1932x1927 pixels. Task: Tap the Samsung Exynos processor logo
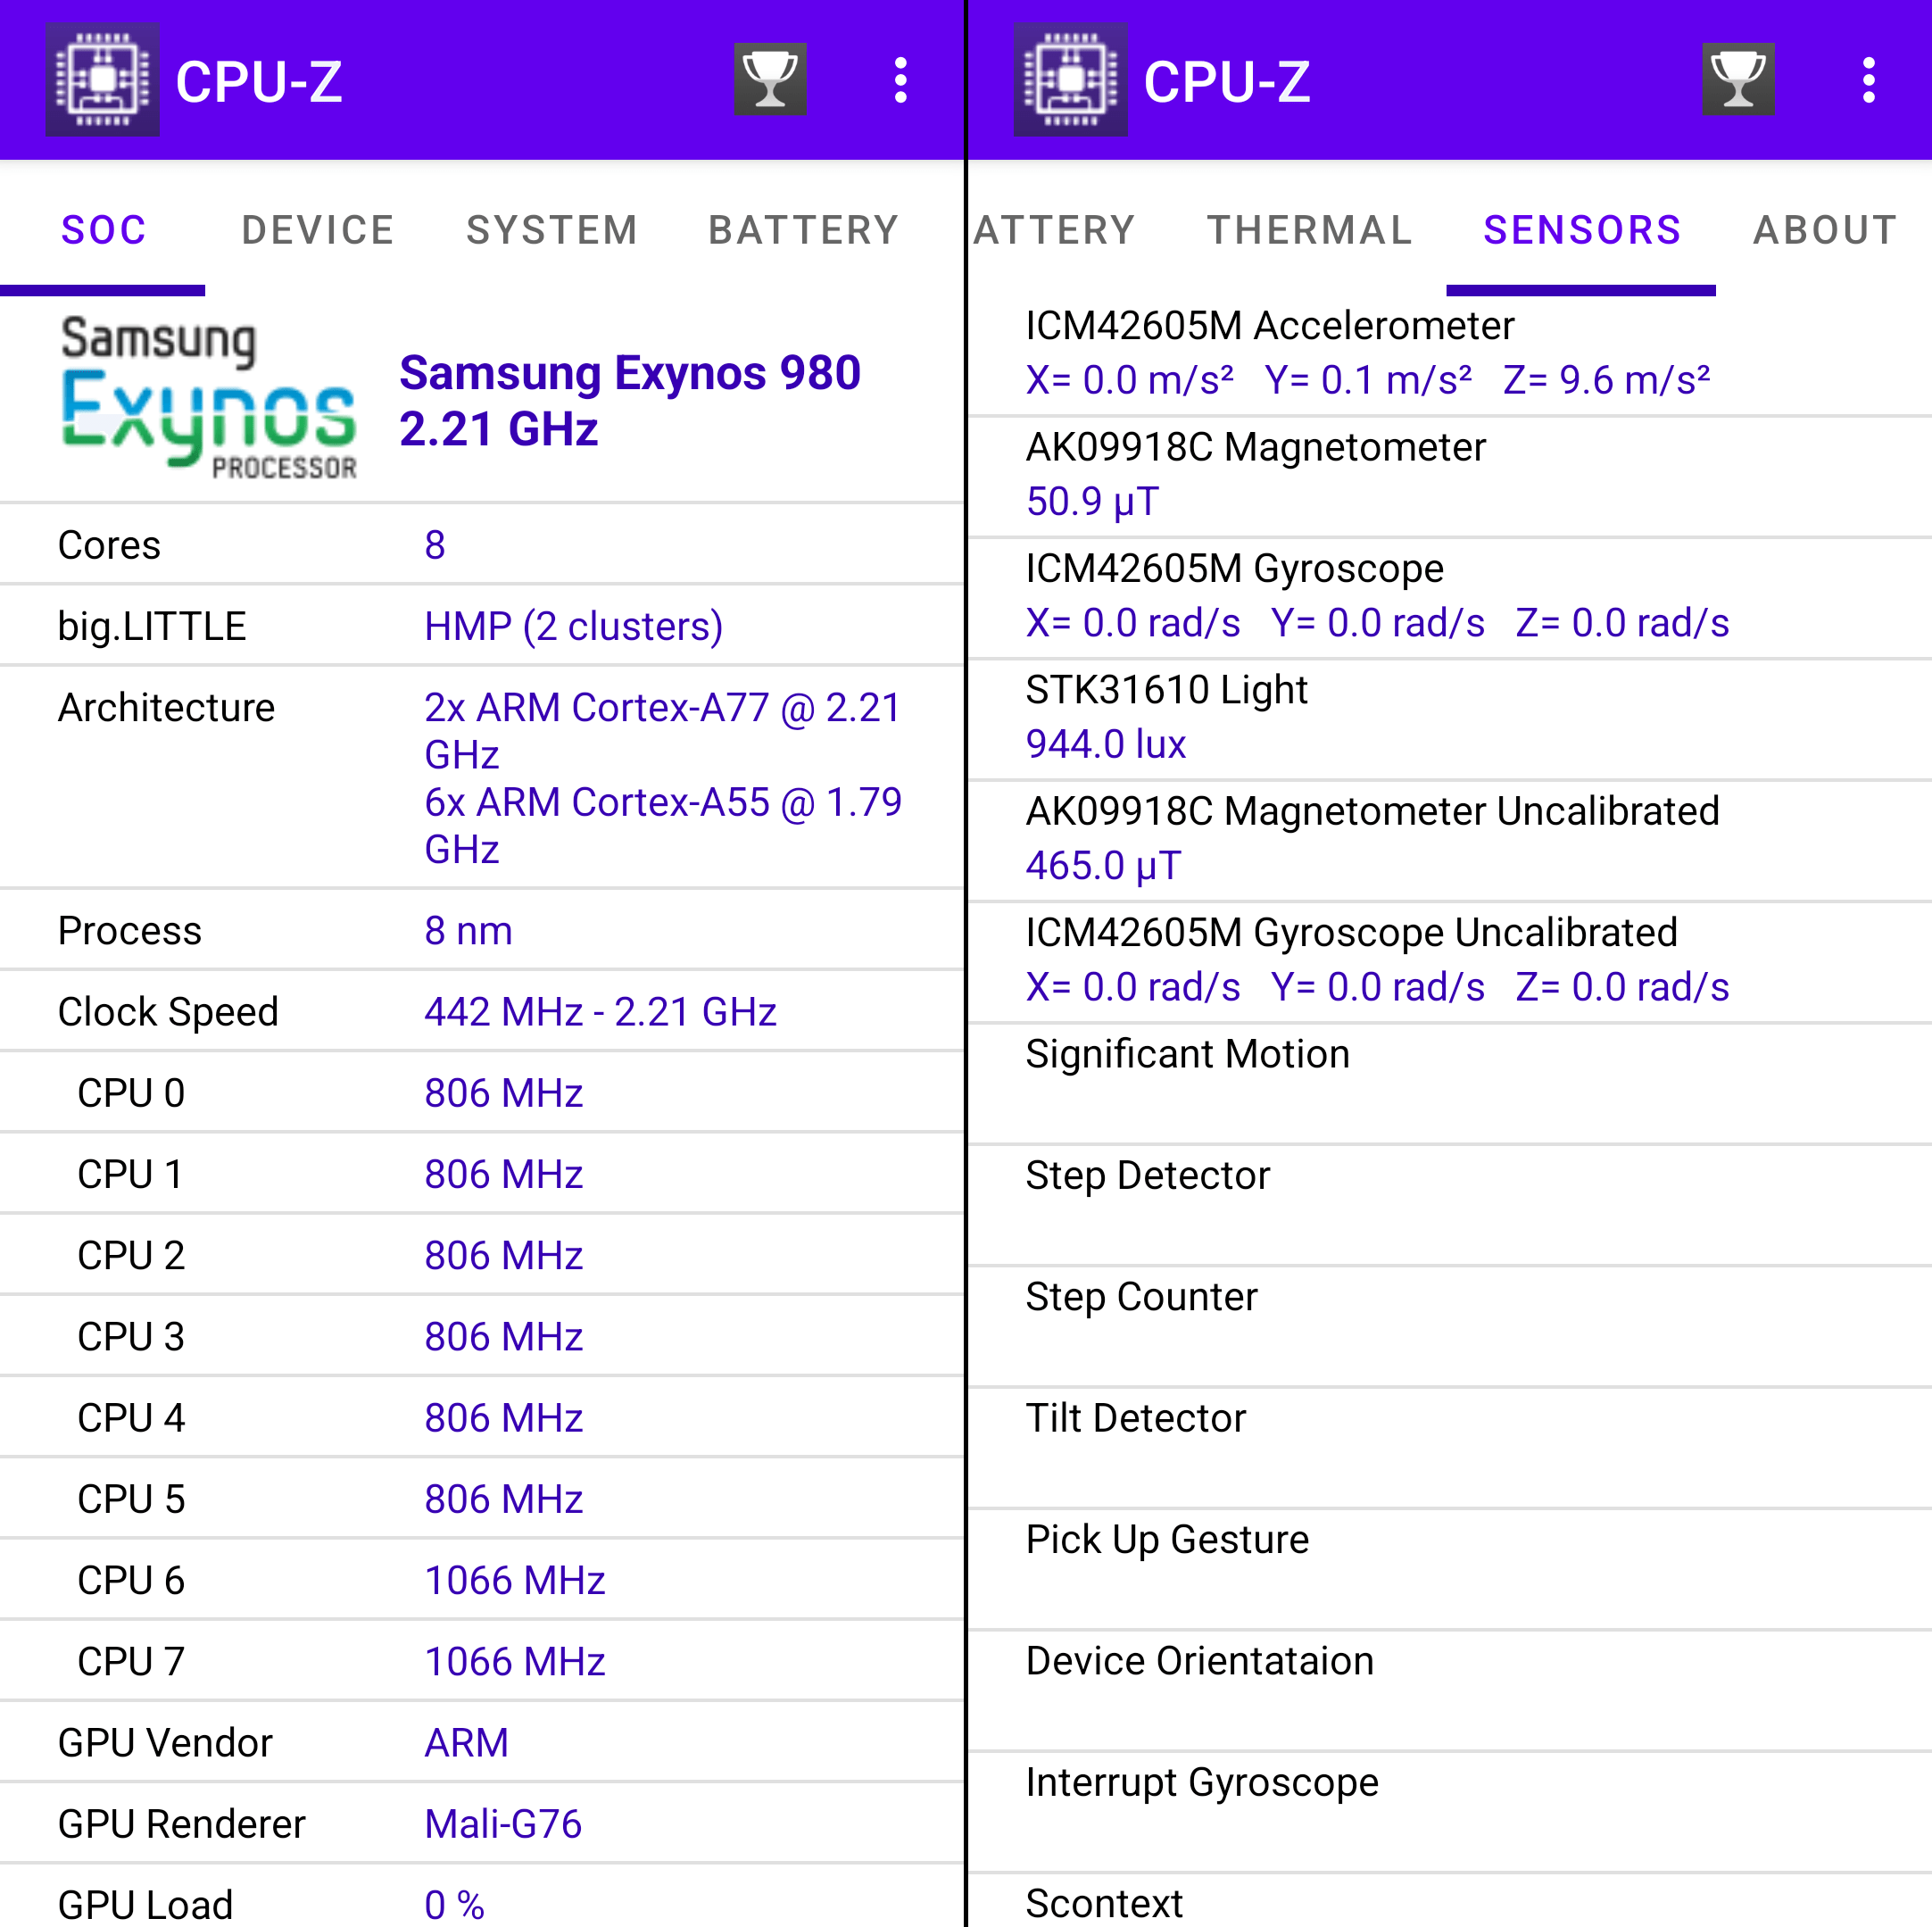[208, 396]
